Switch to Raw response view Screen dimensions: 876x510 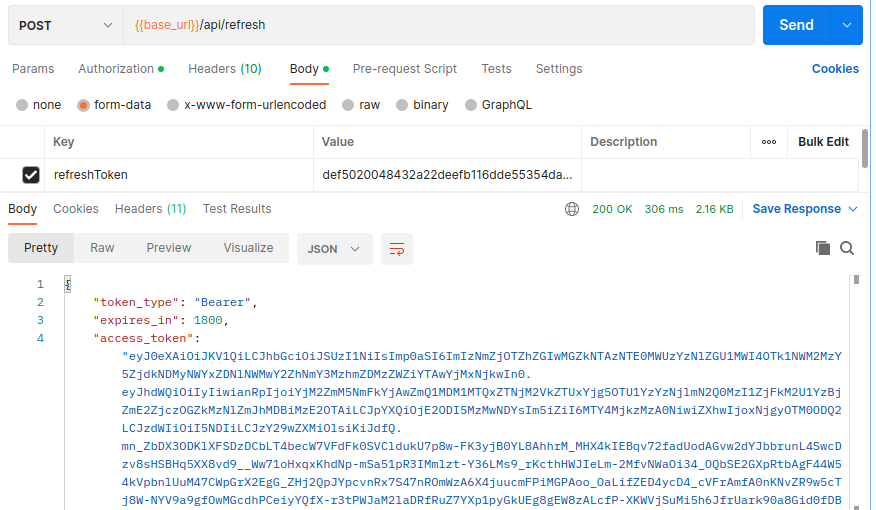coord(102,248)
